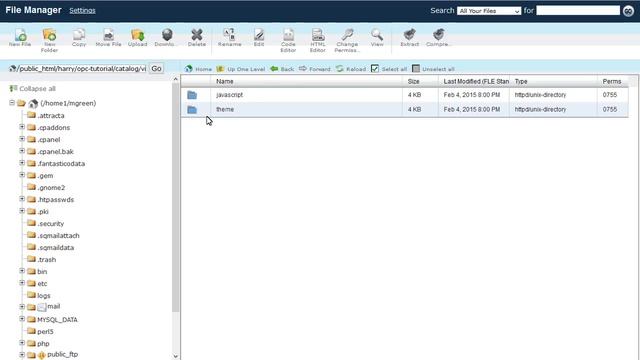The height and width of the screenshot is (360, 640).
Task: Click the search text field
Action: pyautogui.click(x=578, y=11)
